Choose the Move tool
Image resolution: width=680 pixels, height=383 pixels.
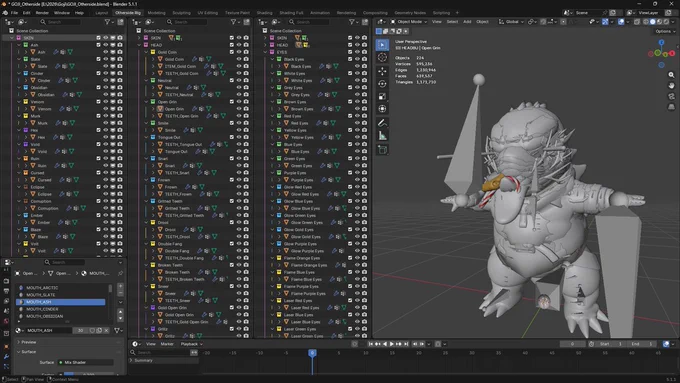[382, 71]
